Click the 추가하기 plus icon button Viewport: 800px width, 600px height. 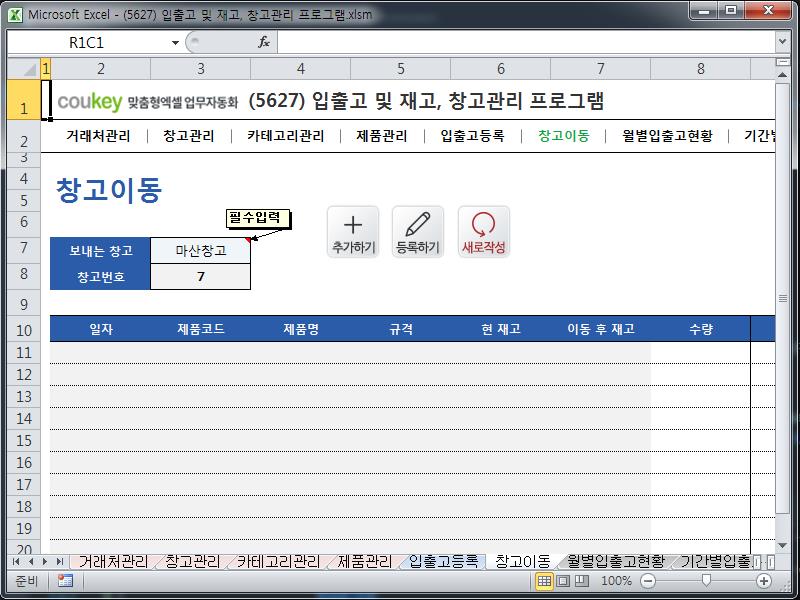(353, 232)
